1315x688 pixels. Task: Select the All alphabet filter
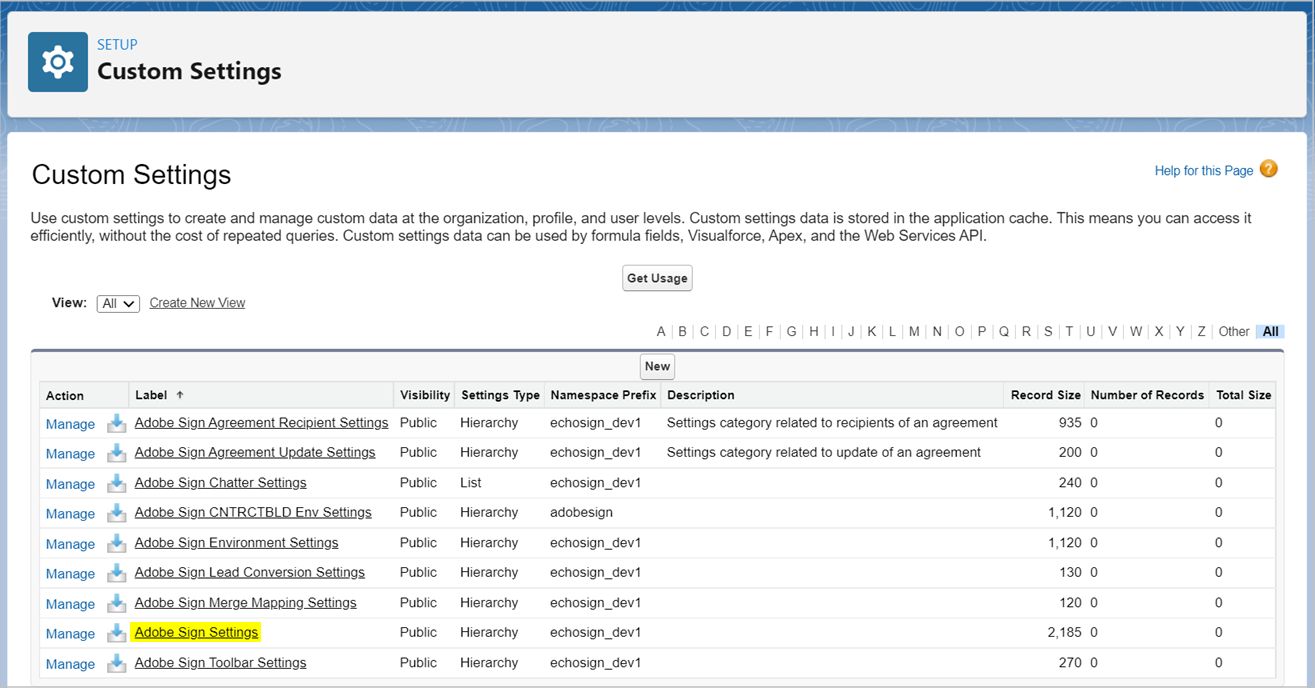click(x=1270, y=332)
